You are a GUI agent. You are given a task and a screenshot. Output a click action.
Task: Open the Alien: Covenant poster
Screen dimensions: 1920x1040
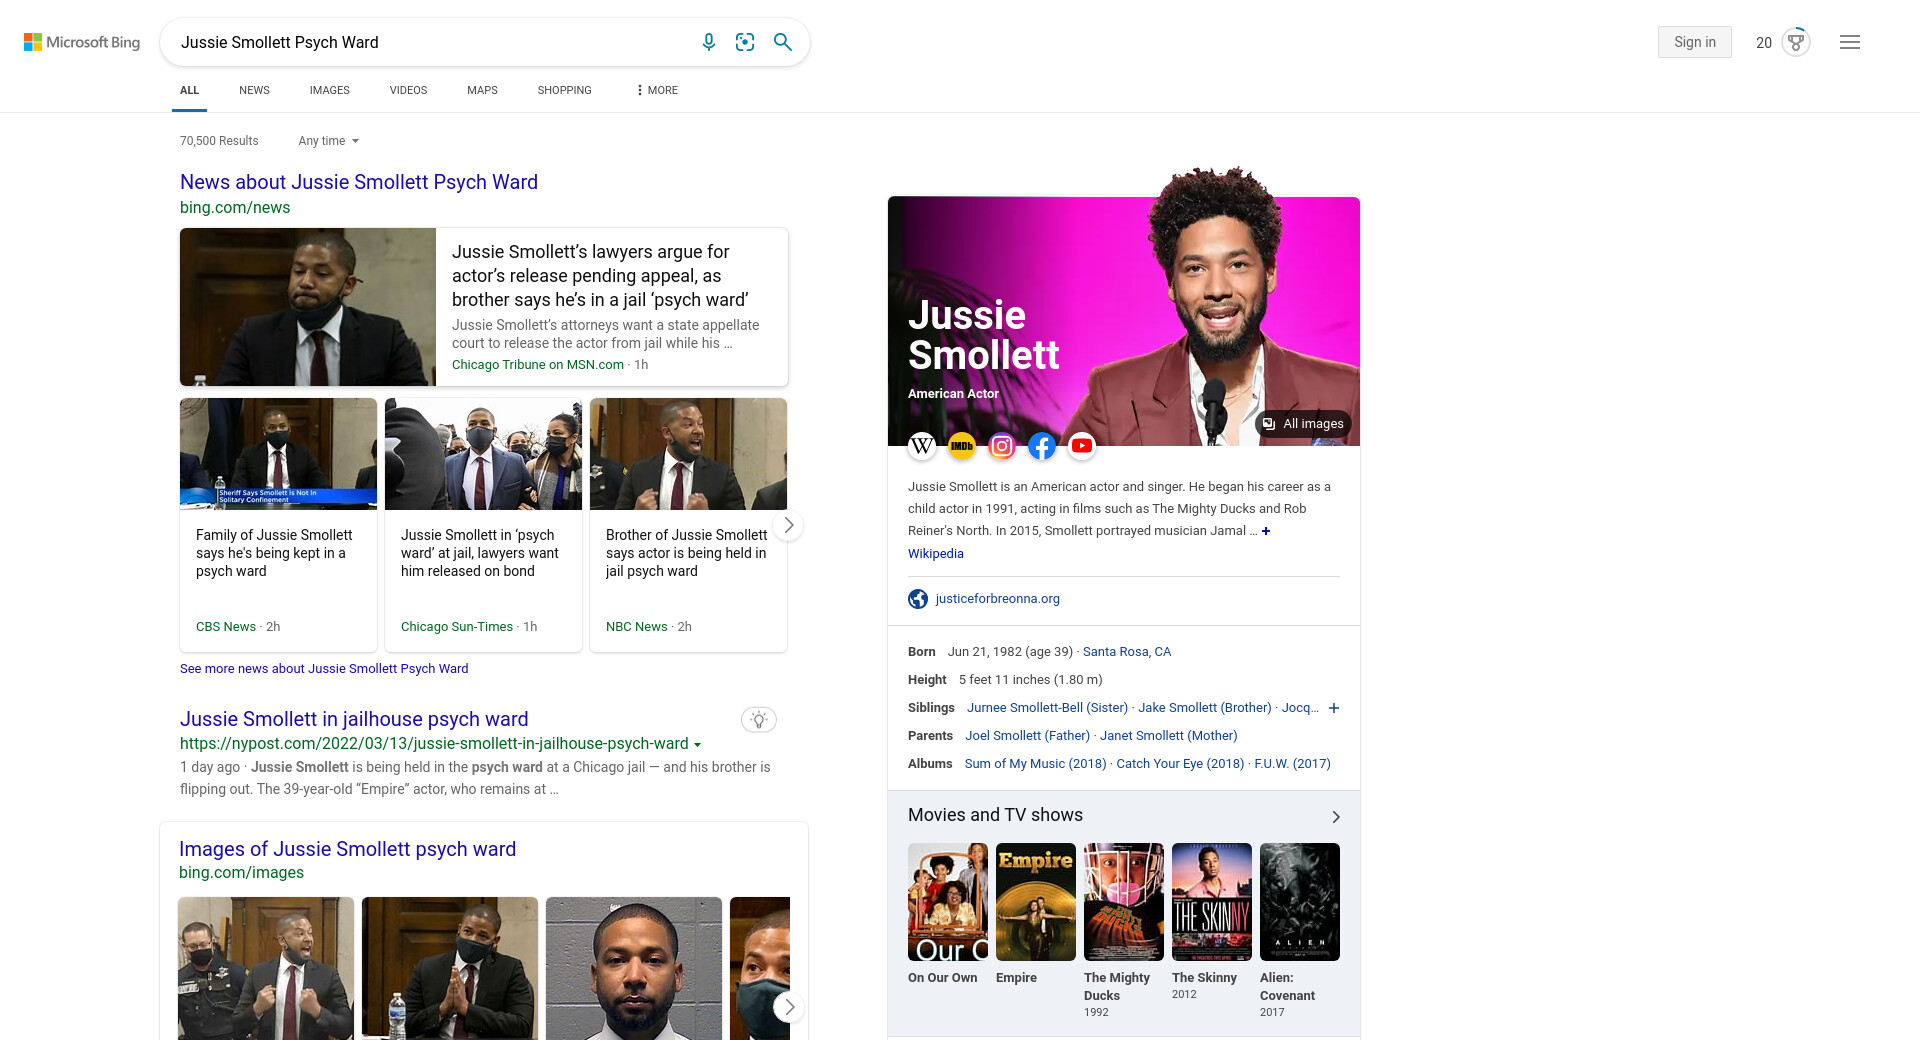(x=1300, y=902)
